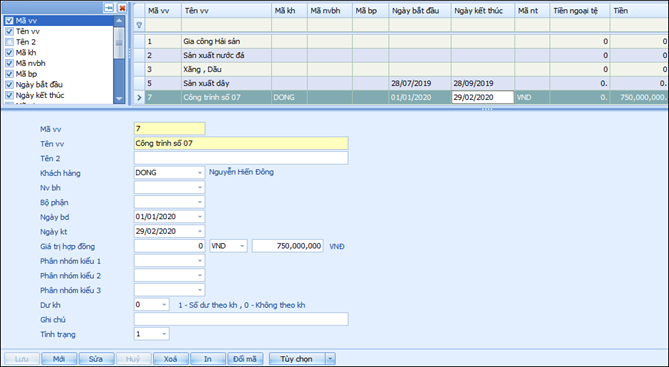
Task: Focus the Giá trị hợp đồng foreign amount field
Action: coord(169,246)
